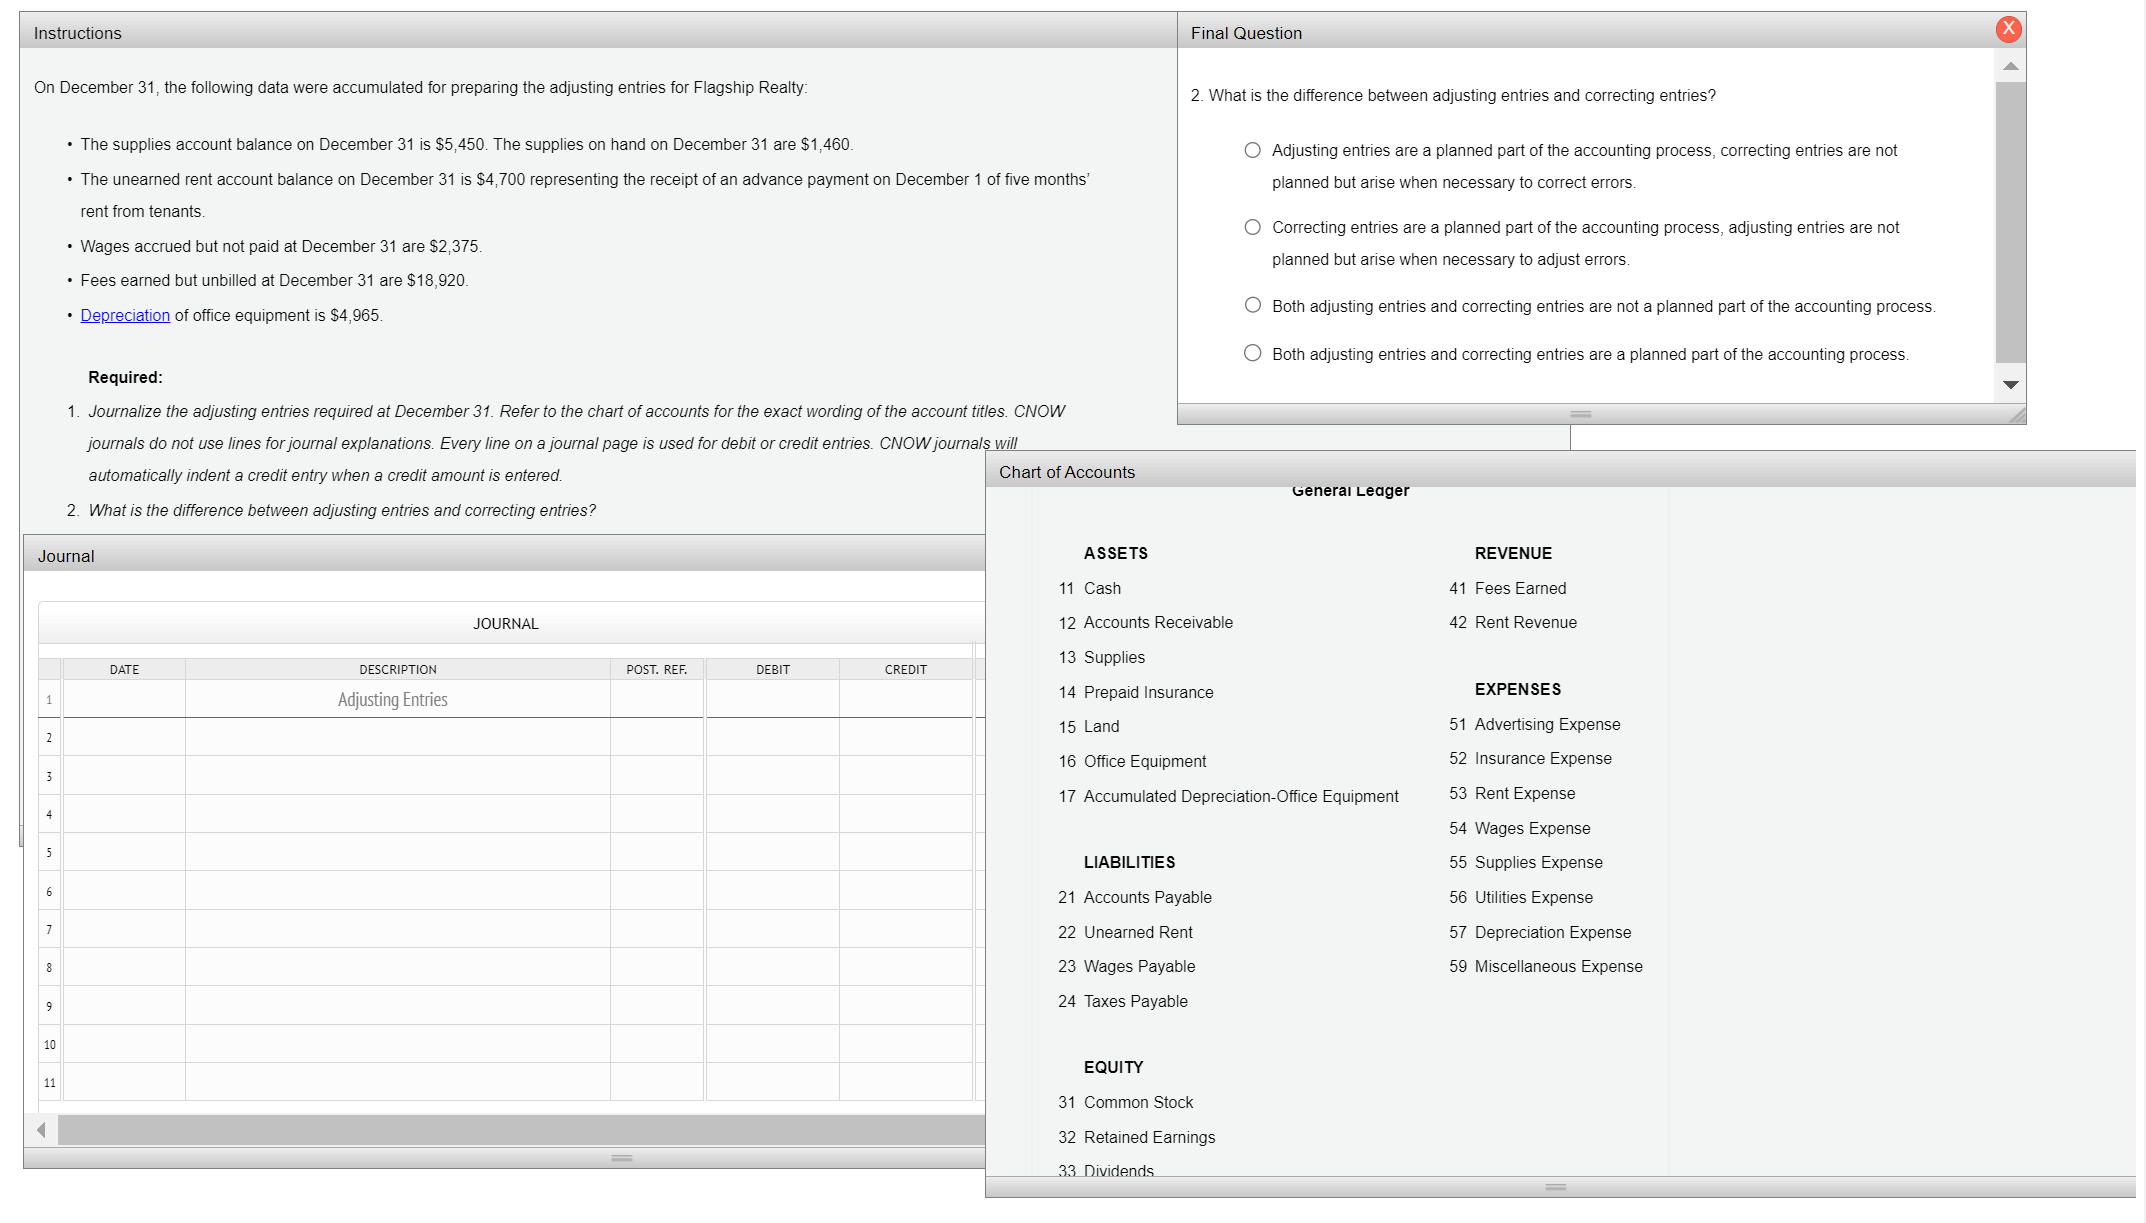Click Debit cell in journal row 2
The height and width of the screenshot is (1223, 2146).
(x=772, y=737)
